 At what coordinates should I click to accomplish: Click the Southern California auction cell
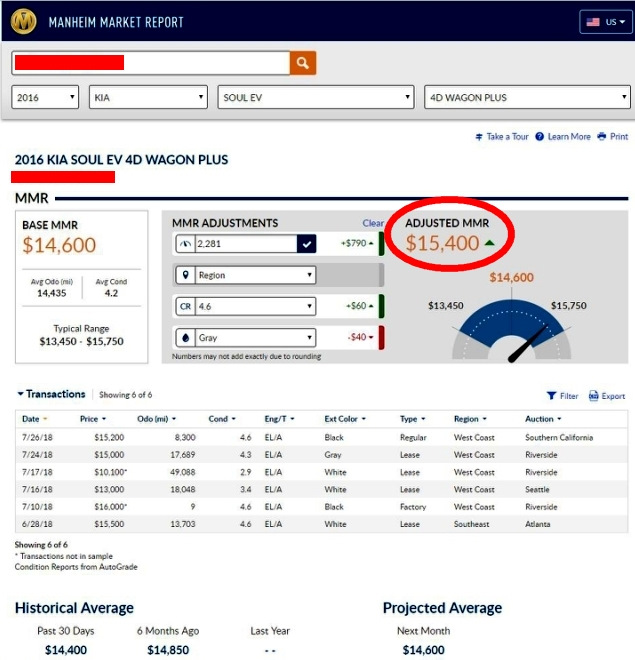point(559,437)
